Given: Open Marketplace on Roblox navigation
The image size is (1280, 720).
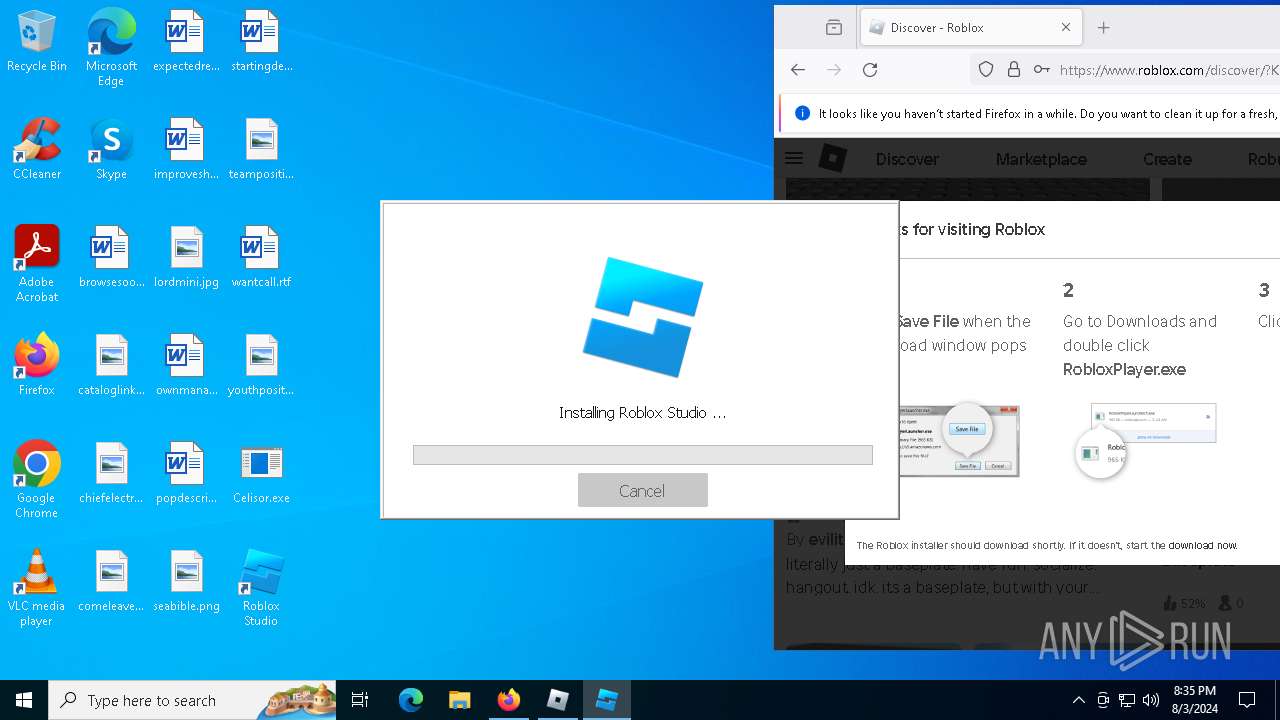Looking at the screenshot, I should pos(1041,159).
